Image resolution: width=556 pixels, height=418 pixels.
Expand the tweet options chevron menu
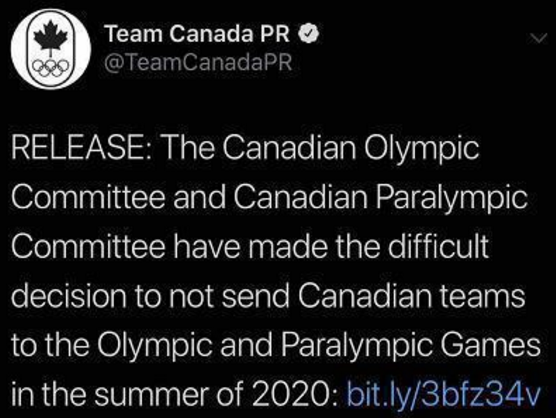pos(538,38)
